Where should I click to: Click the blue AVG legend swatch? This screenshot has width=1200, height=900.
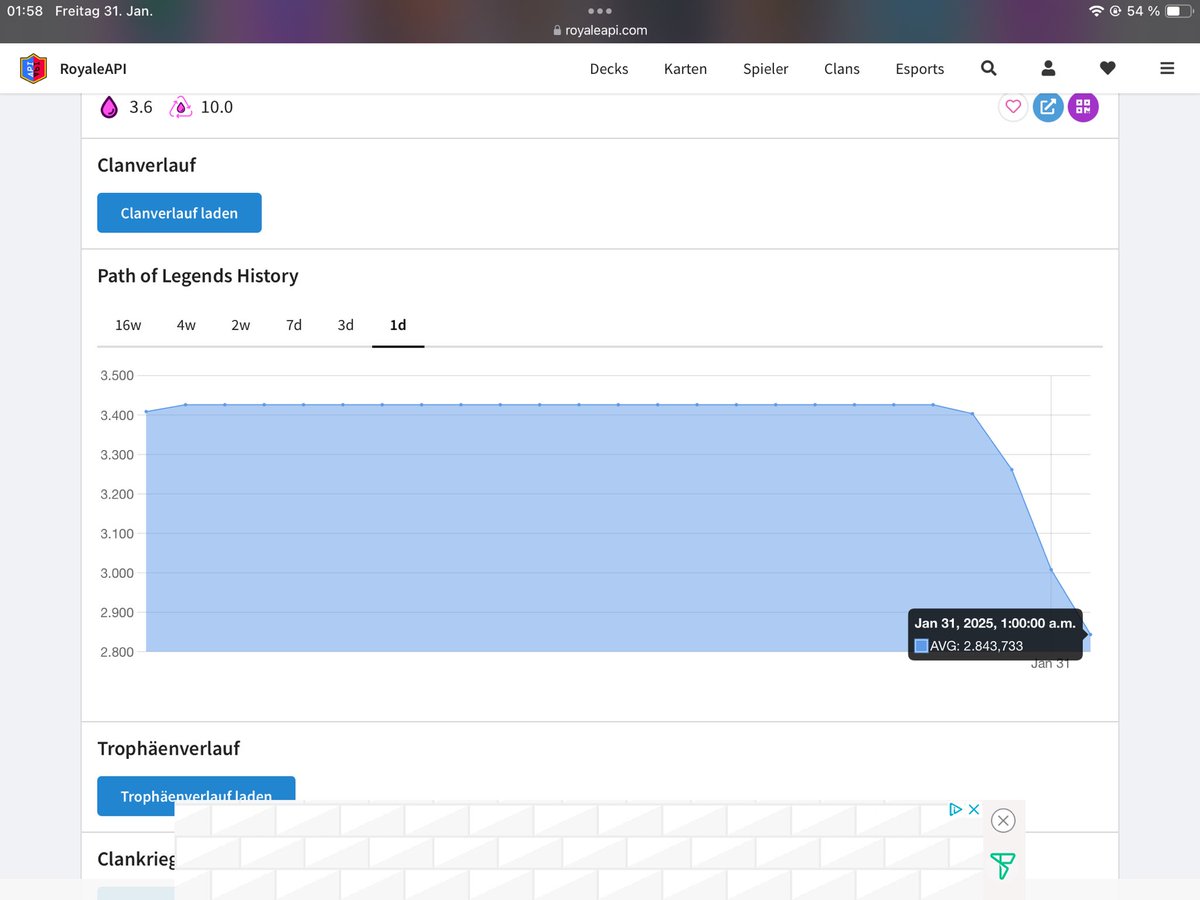(921, 646)
